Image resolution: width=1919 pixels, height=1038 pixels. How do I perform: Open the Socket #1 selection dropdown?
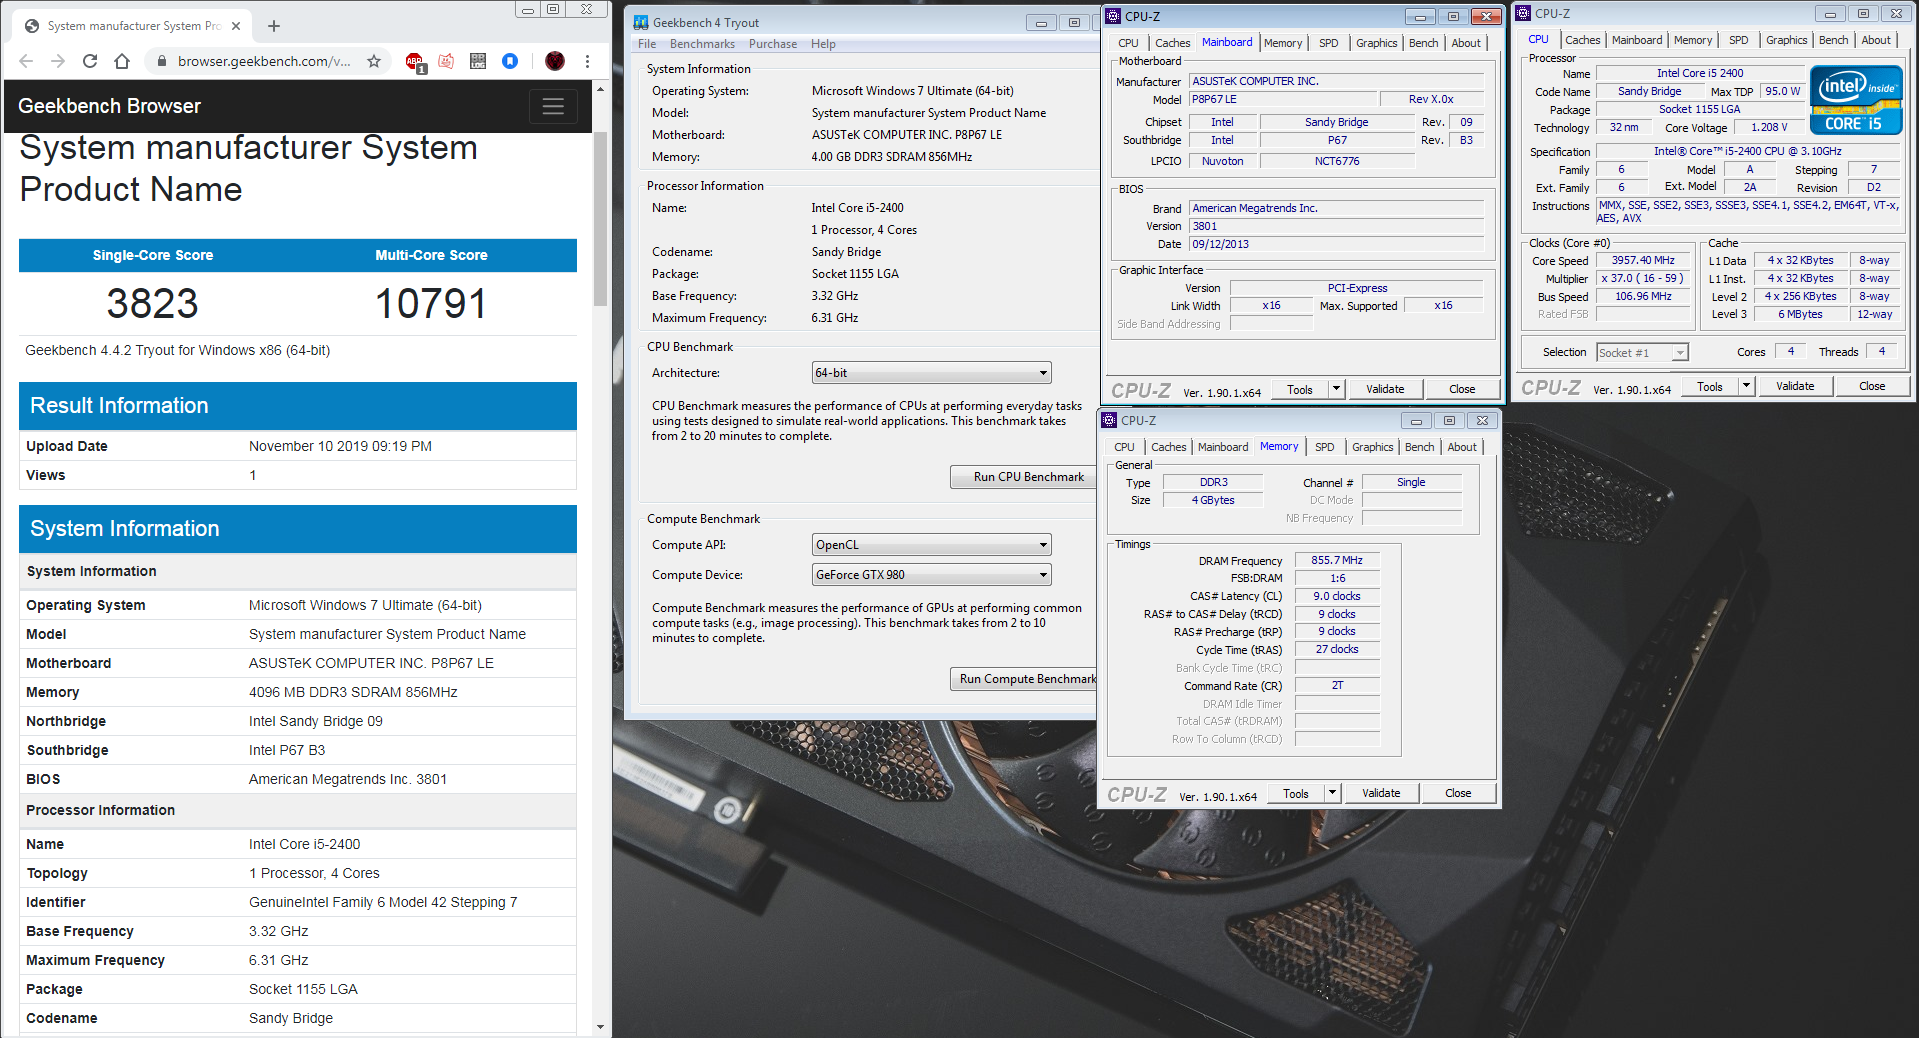1642,352
